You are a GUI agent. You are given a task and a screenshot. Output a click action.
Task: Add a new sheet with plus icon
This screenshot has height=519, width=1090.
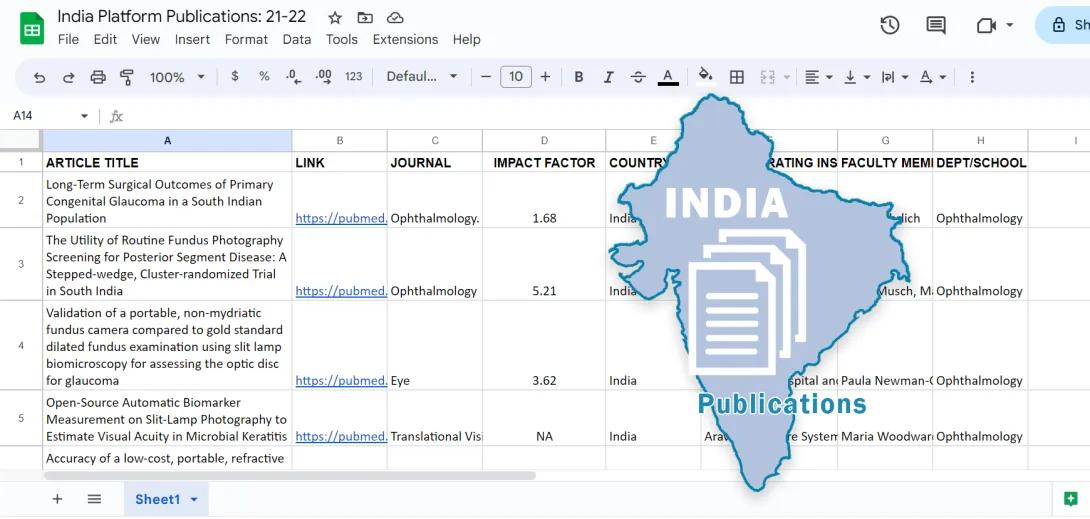[x=58, y=499]
